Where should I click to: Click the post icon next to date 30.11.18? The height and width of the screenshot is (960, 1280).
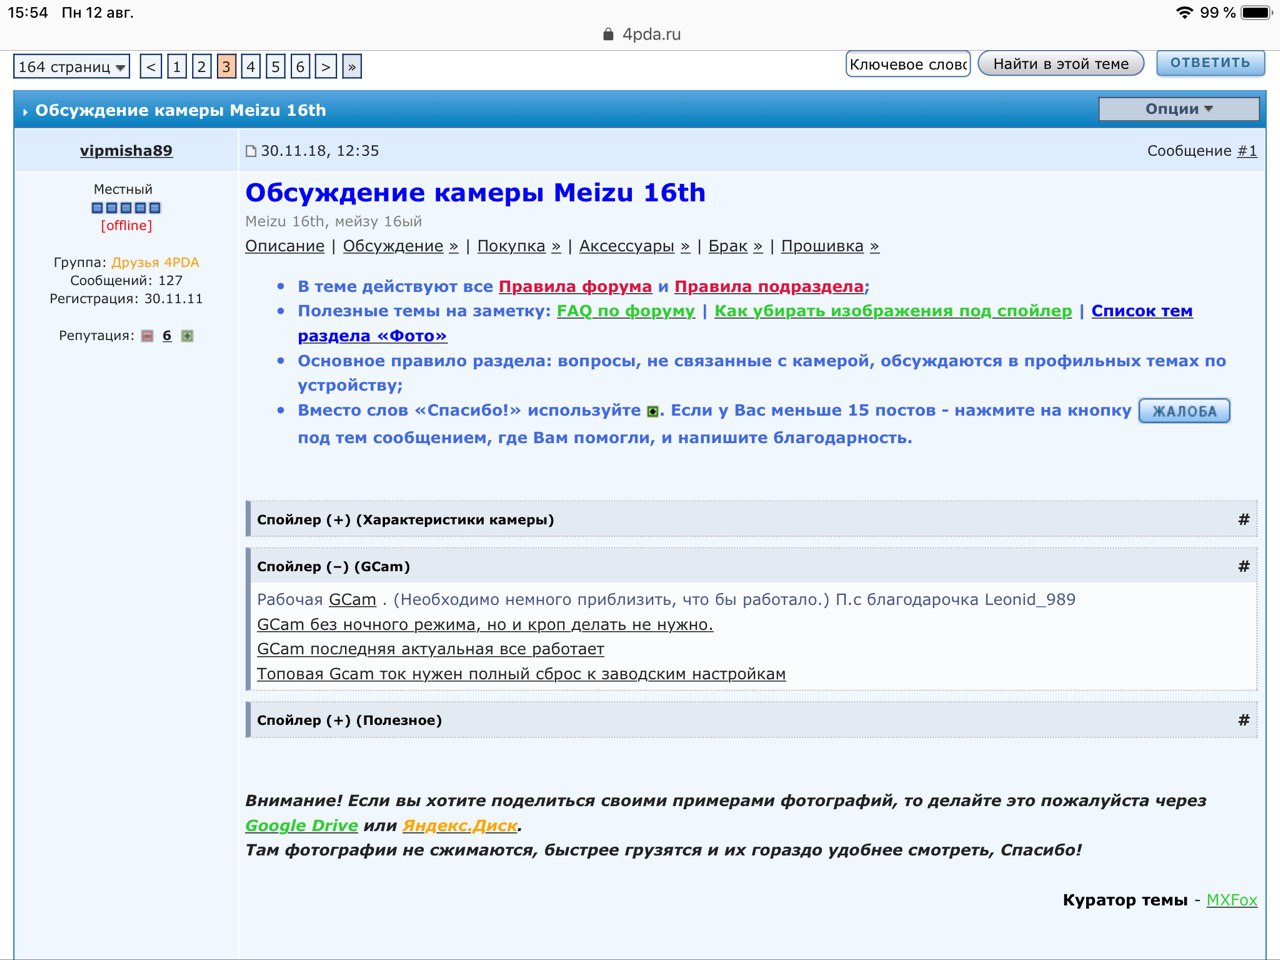(251, 152)
